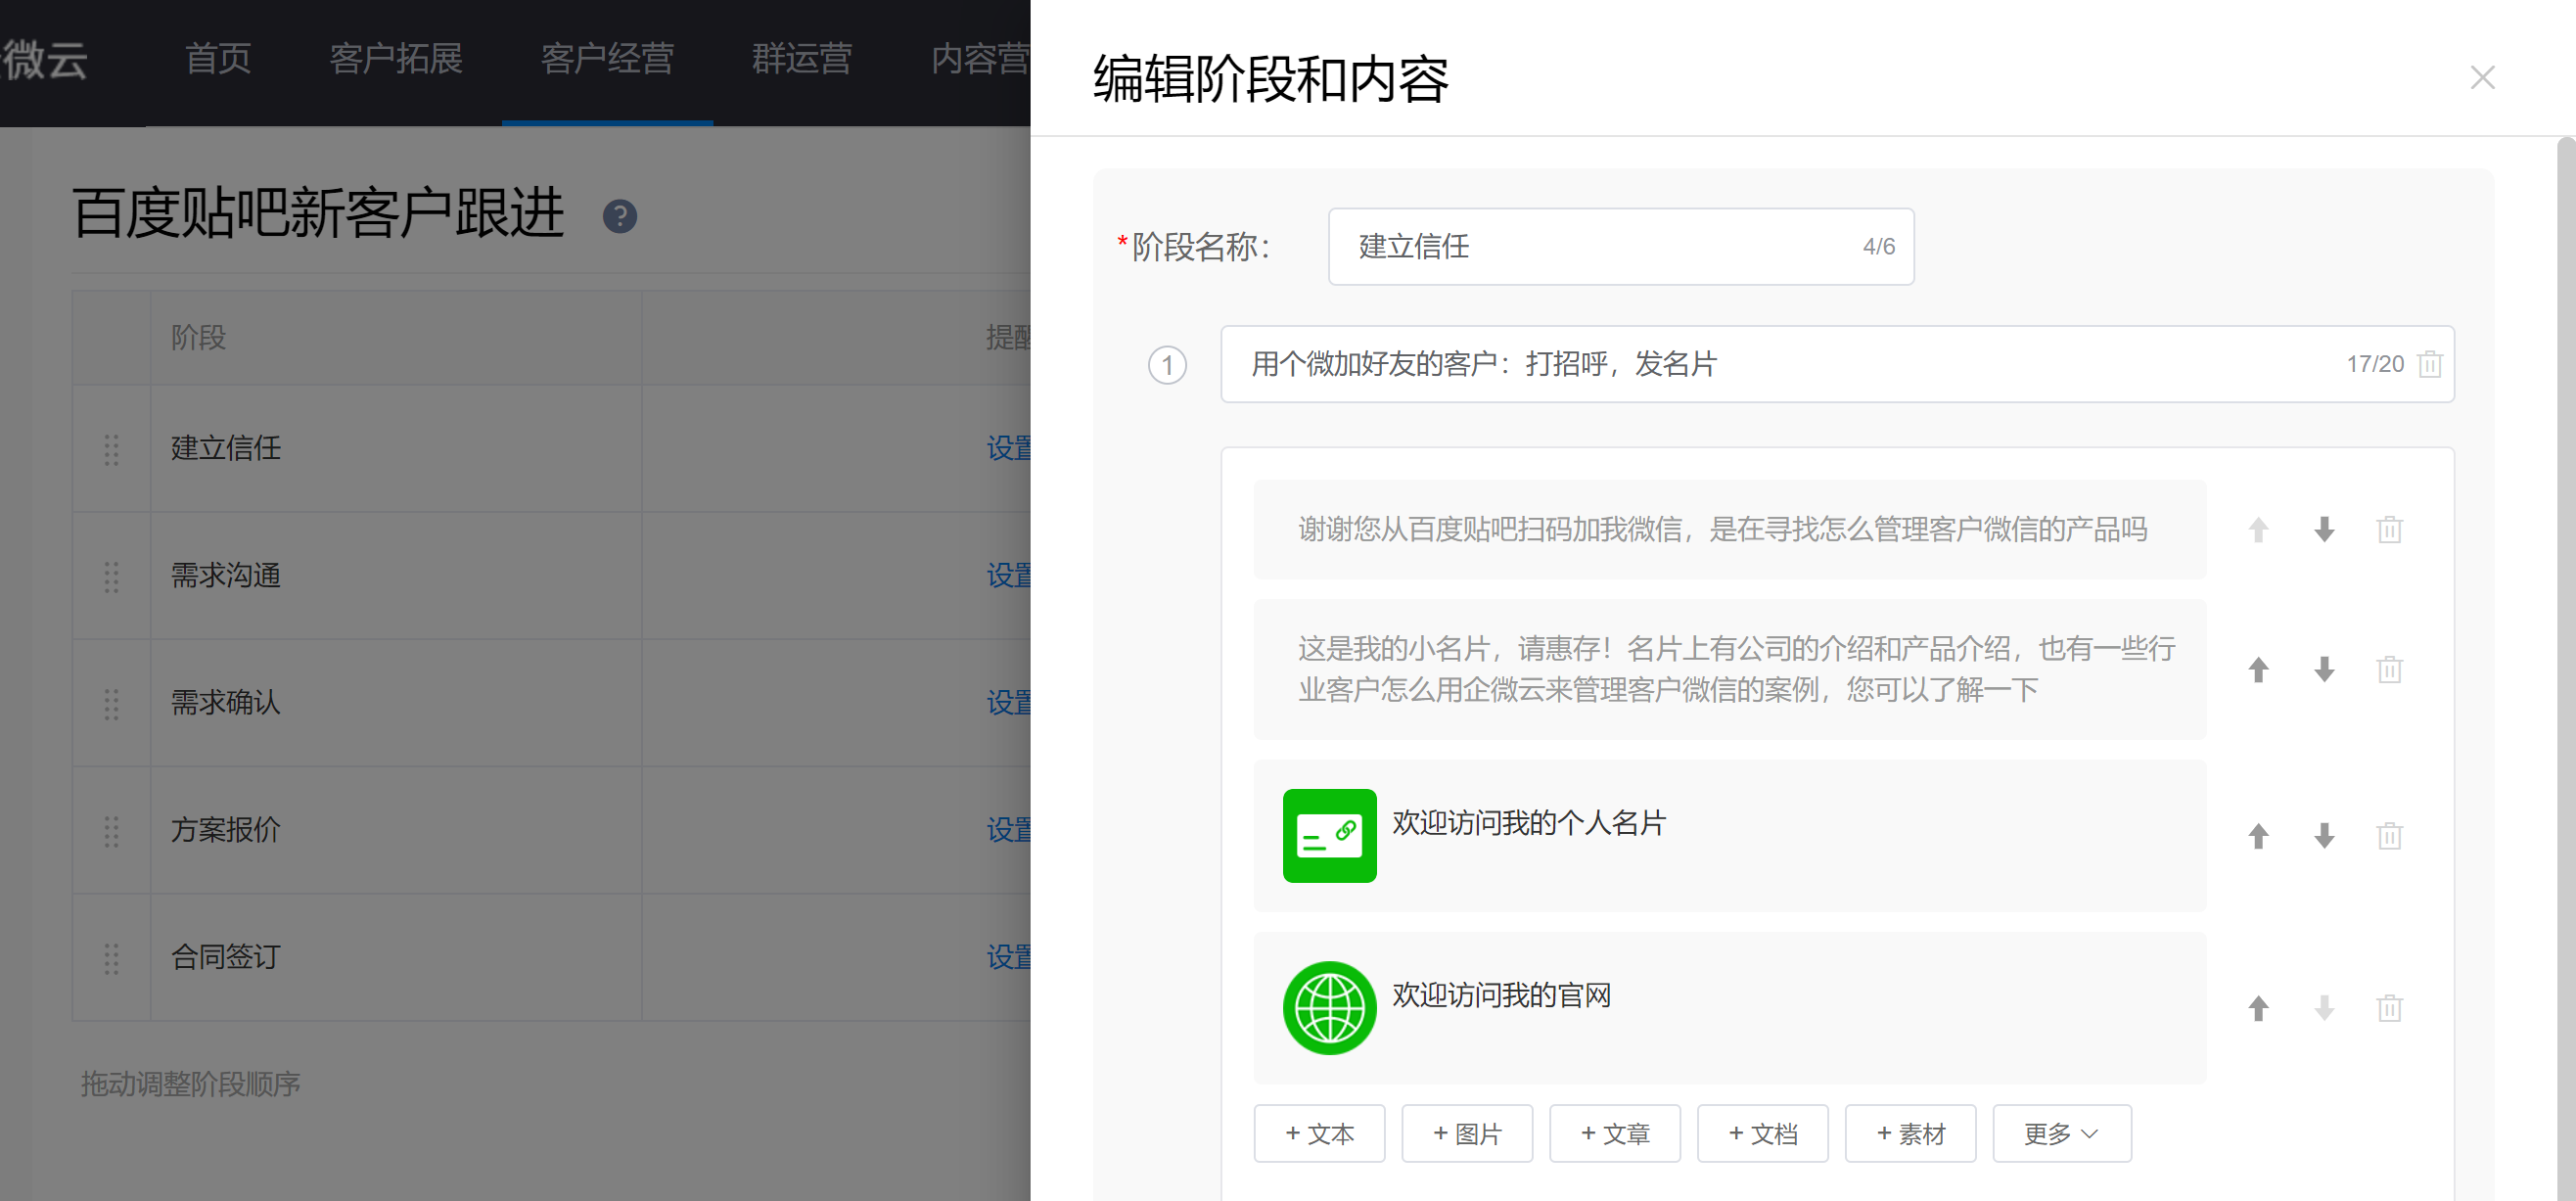This screenshot has width=2576, height=1201.
Task: Click the 拖动调整阶段顺序 hint text
Action: coord(190,1084)
